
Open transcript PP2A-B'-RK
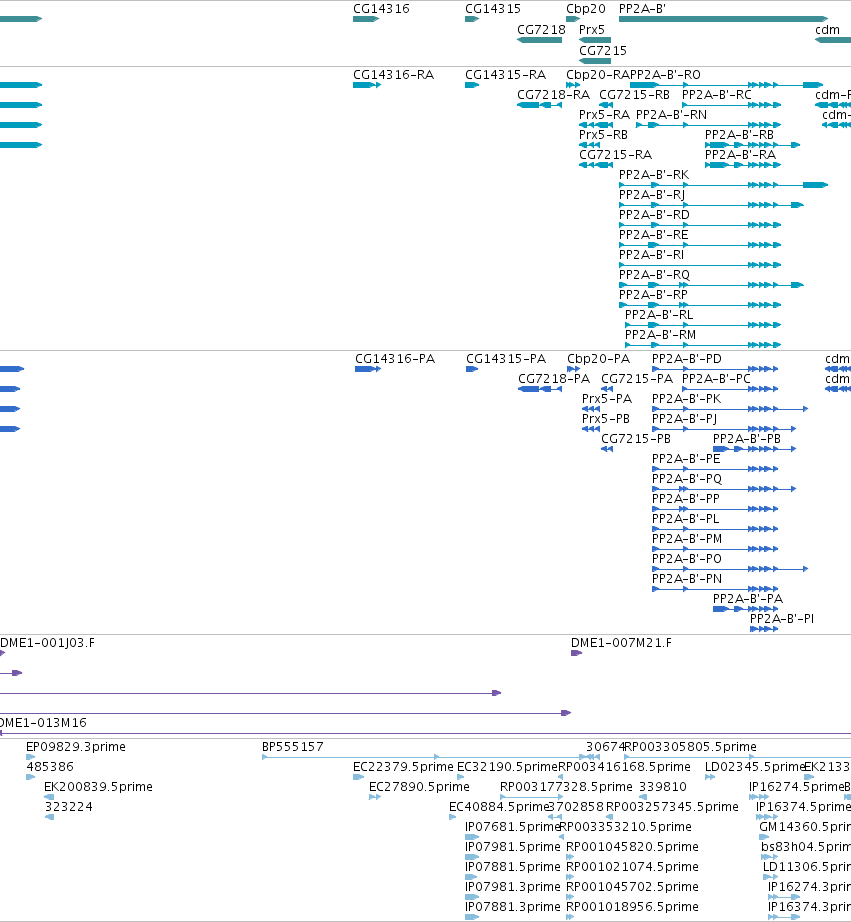coord(654,175)
